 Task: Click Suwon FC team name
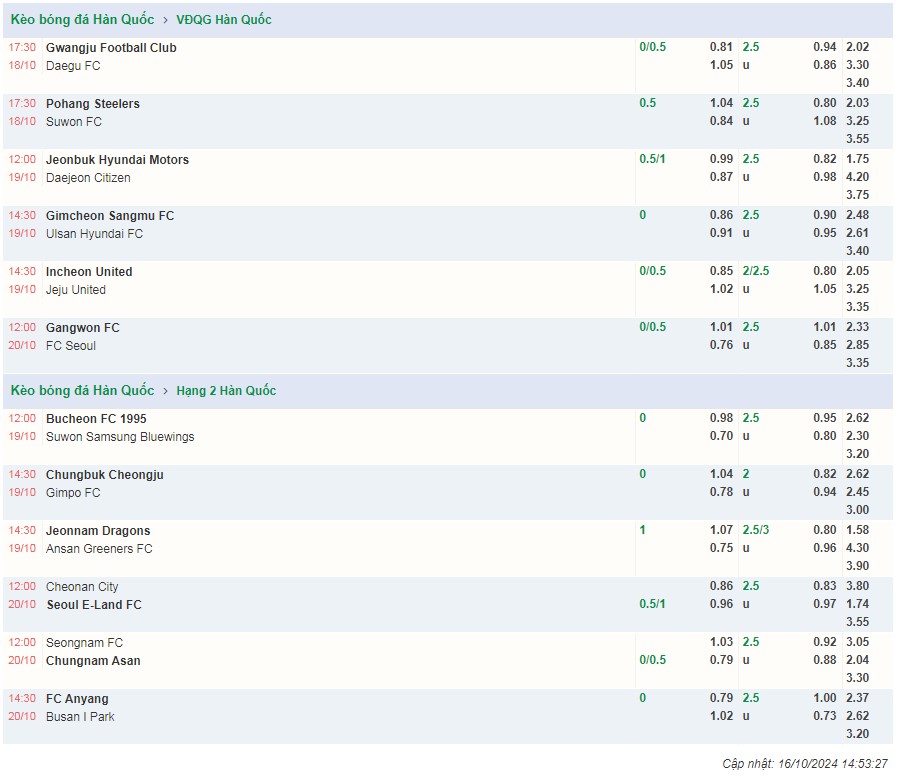(x=74, y=121)
